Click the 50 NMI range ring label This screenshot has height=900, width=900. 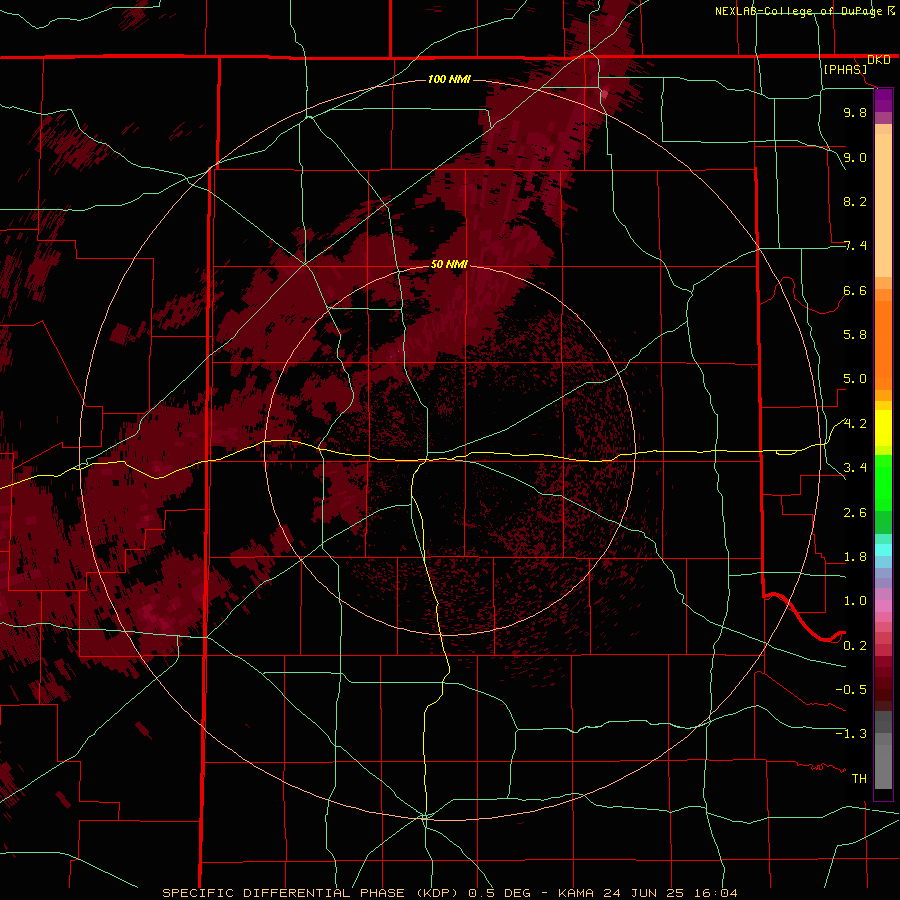tap(449, 265)
